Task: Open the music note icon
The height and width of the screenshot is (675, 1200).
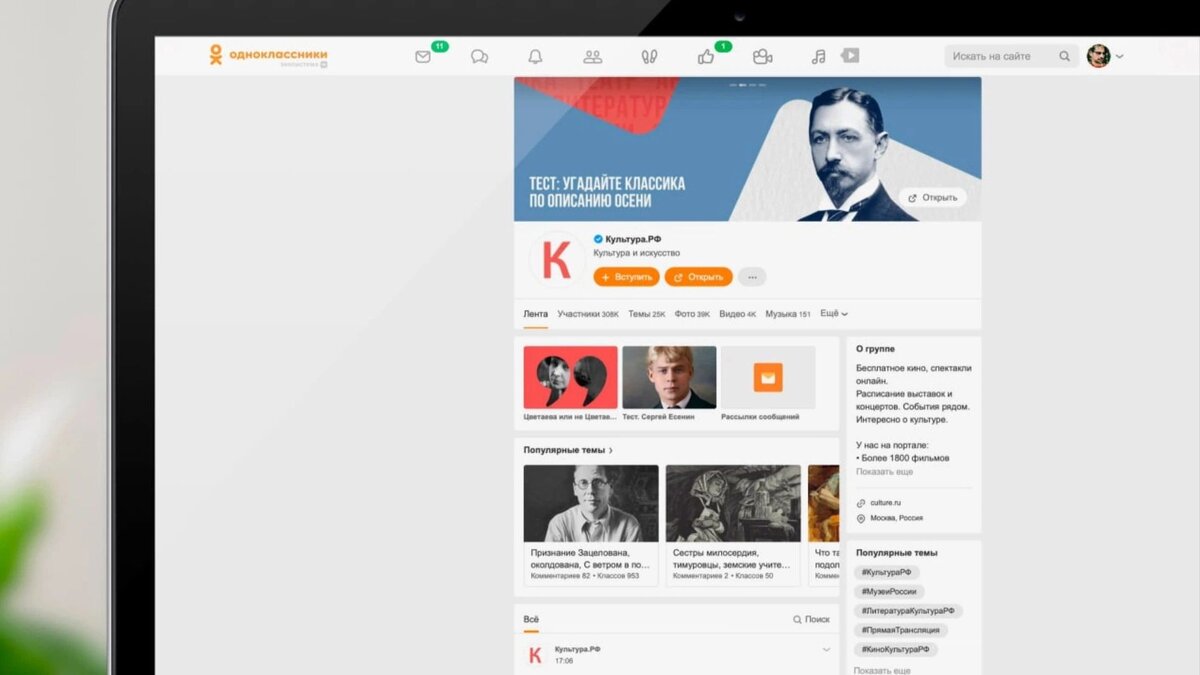Action: point(818,57)
